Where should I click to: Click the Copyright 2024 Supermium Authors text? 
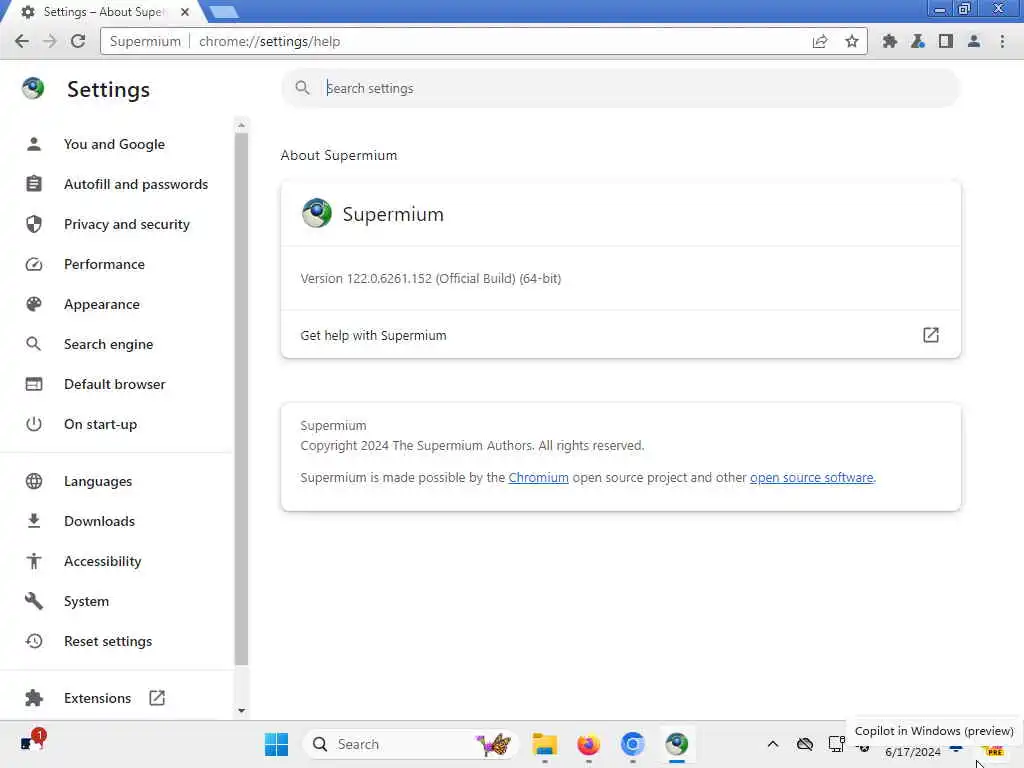pos(472,445)
